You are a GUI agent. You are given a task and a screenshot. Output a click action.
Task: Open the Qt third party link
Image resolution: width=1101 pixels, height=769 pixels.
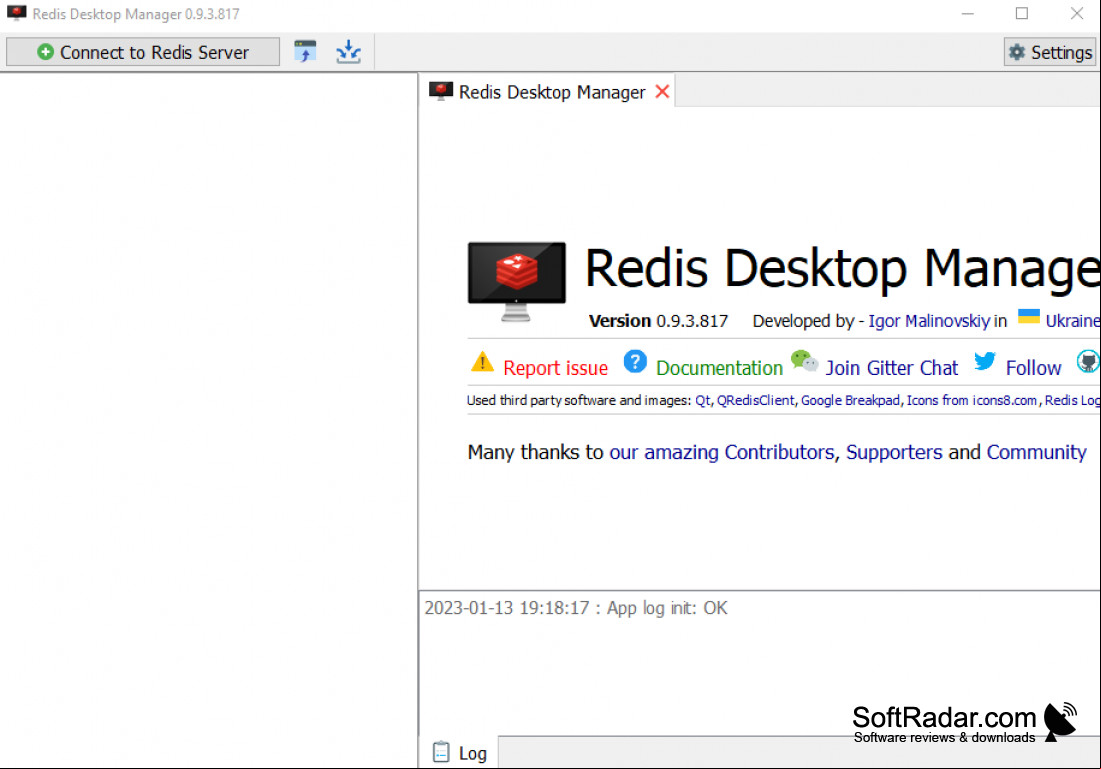702,400
